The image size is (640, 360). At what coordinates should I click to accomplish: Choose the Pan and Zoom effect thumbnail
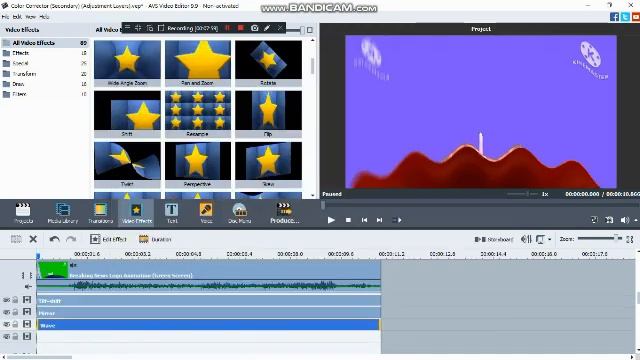pyautogui.click(x=198, y=63)
